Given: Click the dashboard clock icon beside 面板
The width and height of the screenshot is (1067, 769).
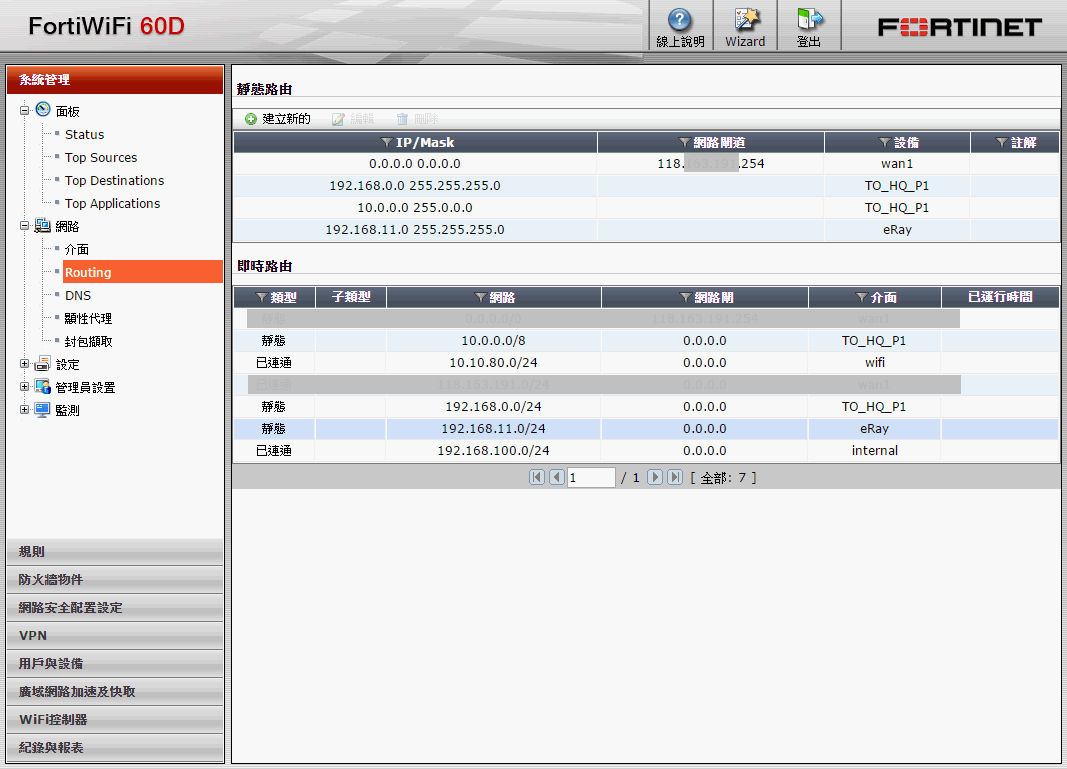Looking at the screenshot, I should (43, 110).
